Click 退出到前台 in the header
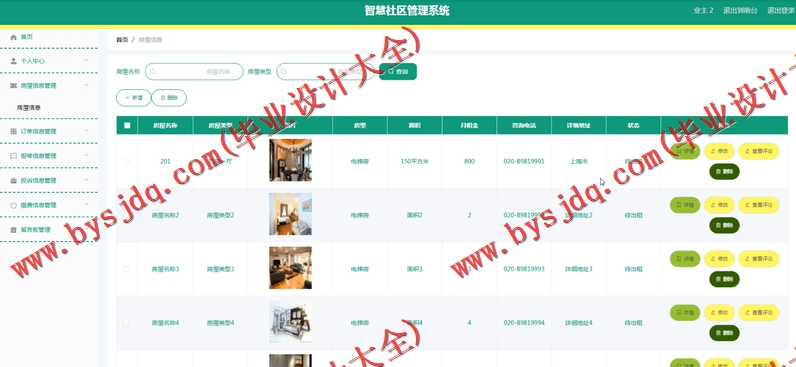796x367 pixels. [740, 11]
